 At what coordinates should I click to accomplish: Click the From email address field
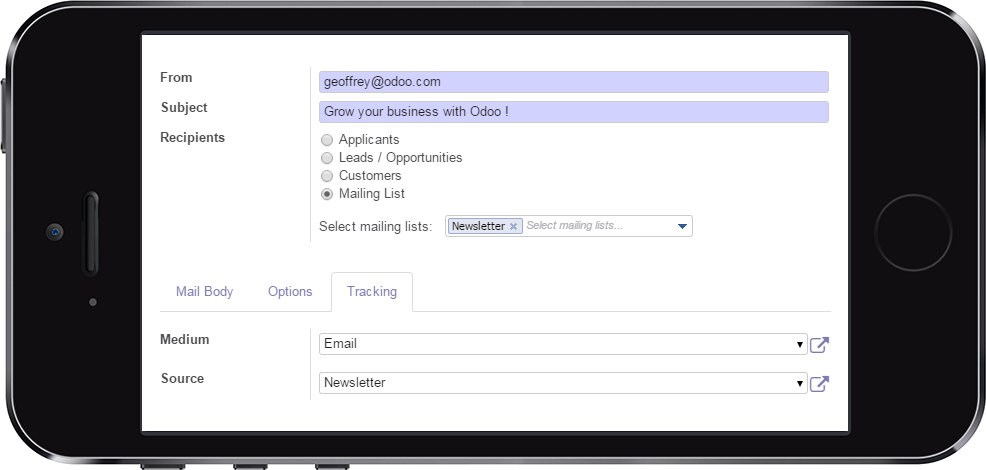click(573, 82)
